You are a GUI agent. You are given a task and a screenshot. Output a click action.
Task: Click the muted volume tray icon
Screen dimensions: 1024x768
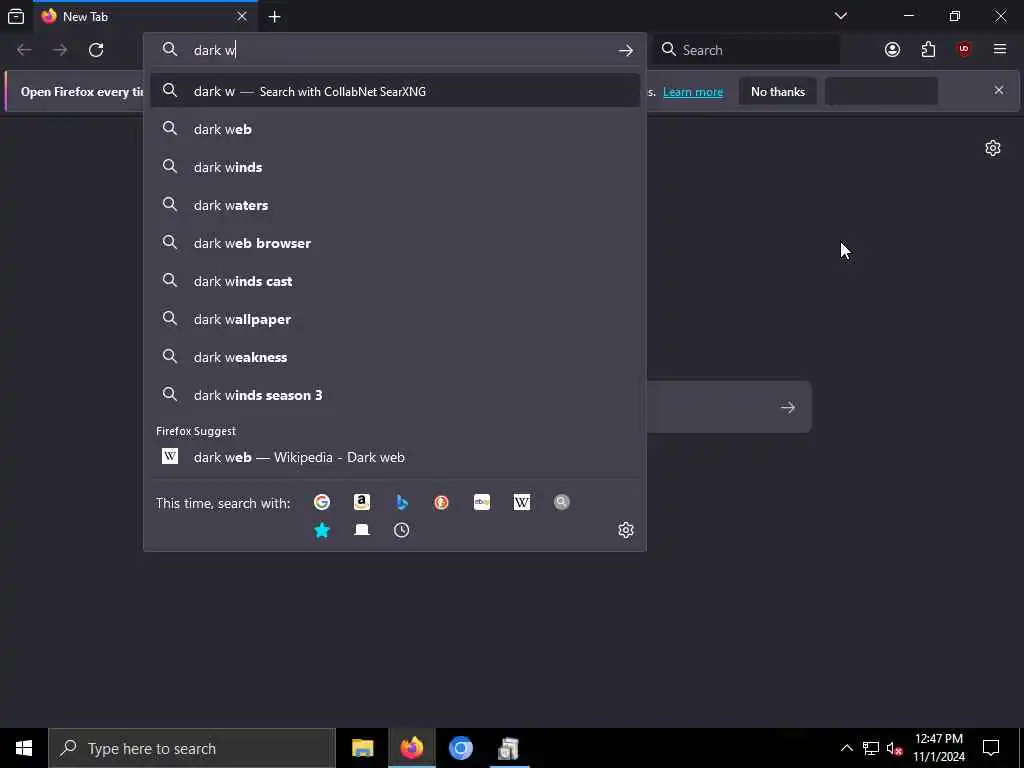pyautogui.click(x=895, y=748)
